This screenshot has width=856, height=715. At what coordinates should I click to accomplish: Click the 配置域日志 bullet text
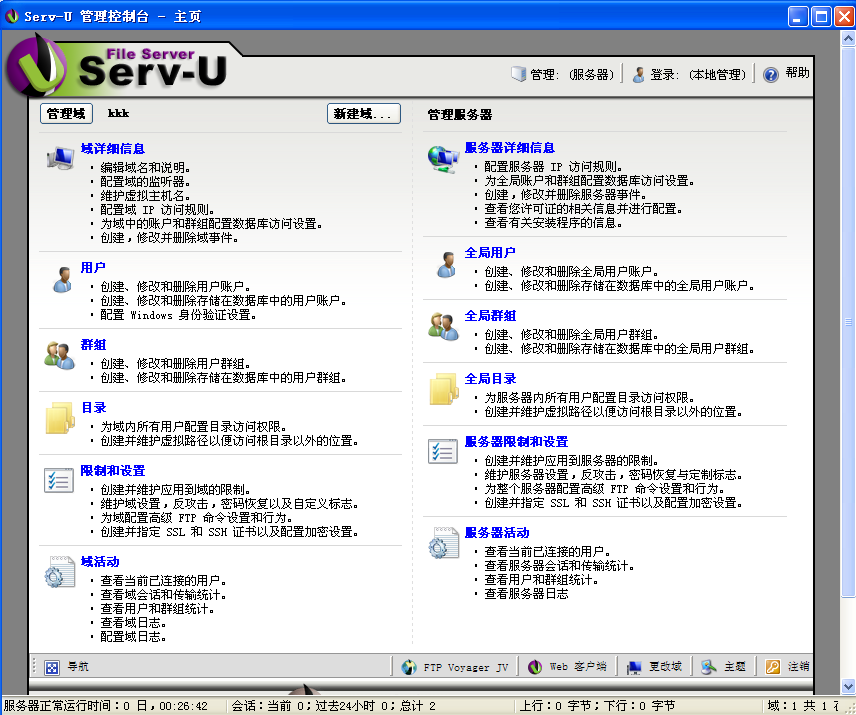tap(133, 636)
